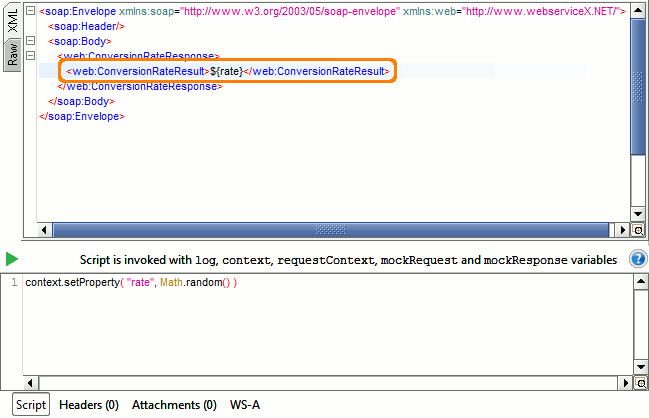Click the closing </soap:Envelope> tag
649x418 pixels.
tap(82, 116)
